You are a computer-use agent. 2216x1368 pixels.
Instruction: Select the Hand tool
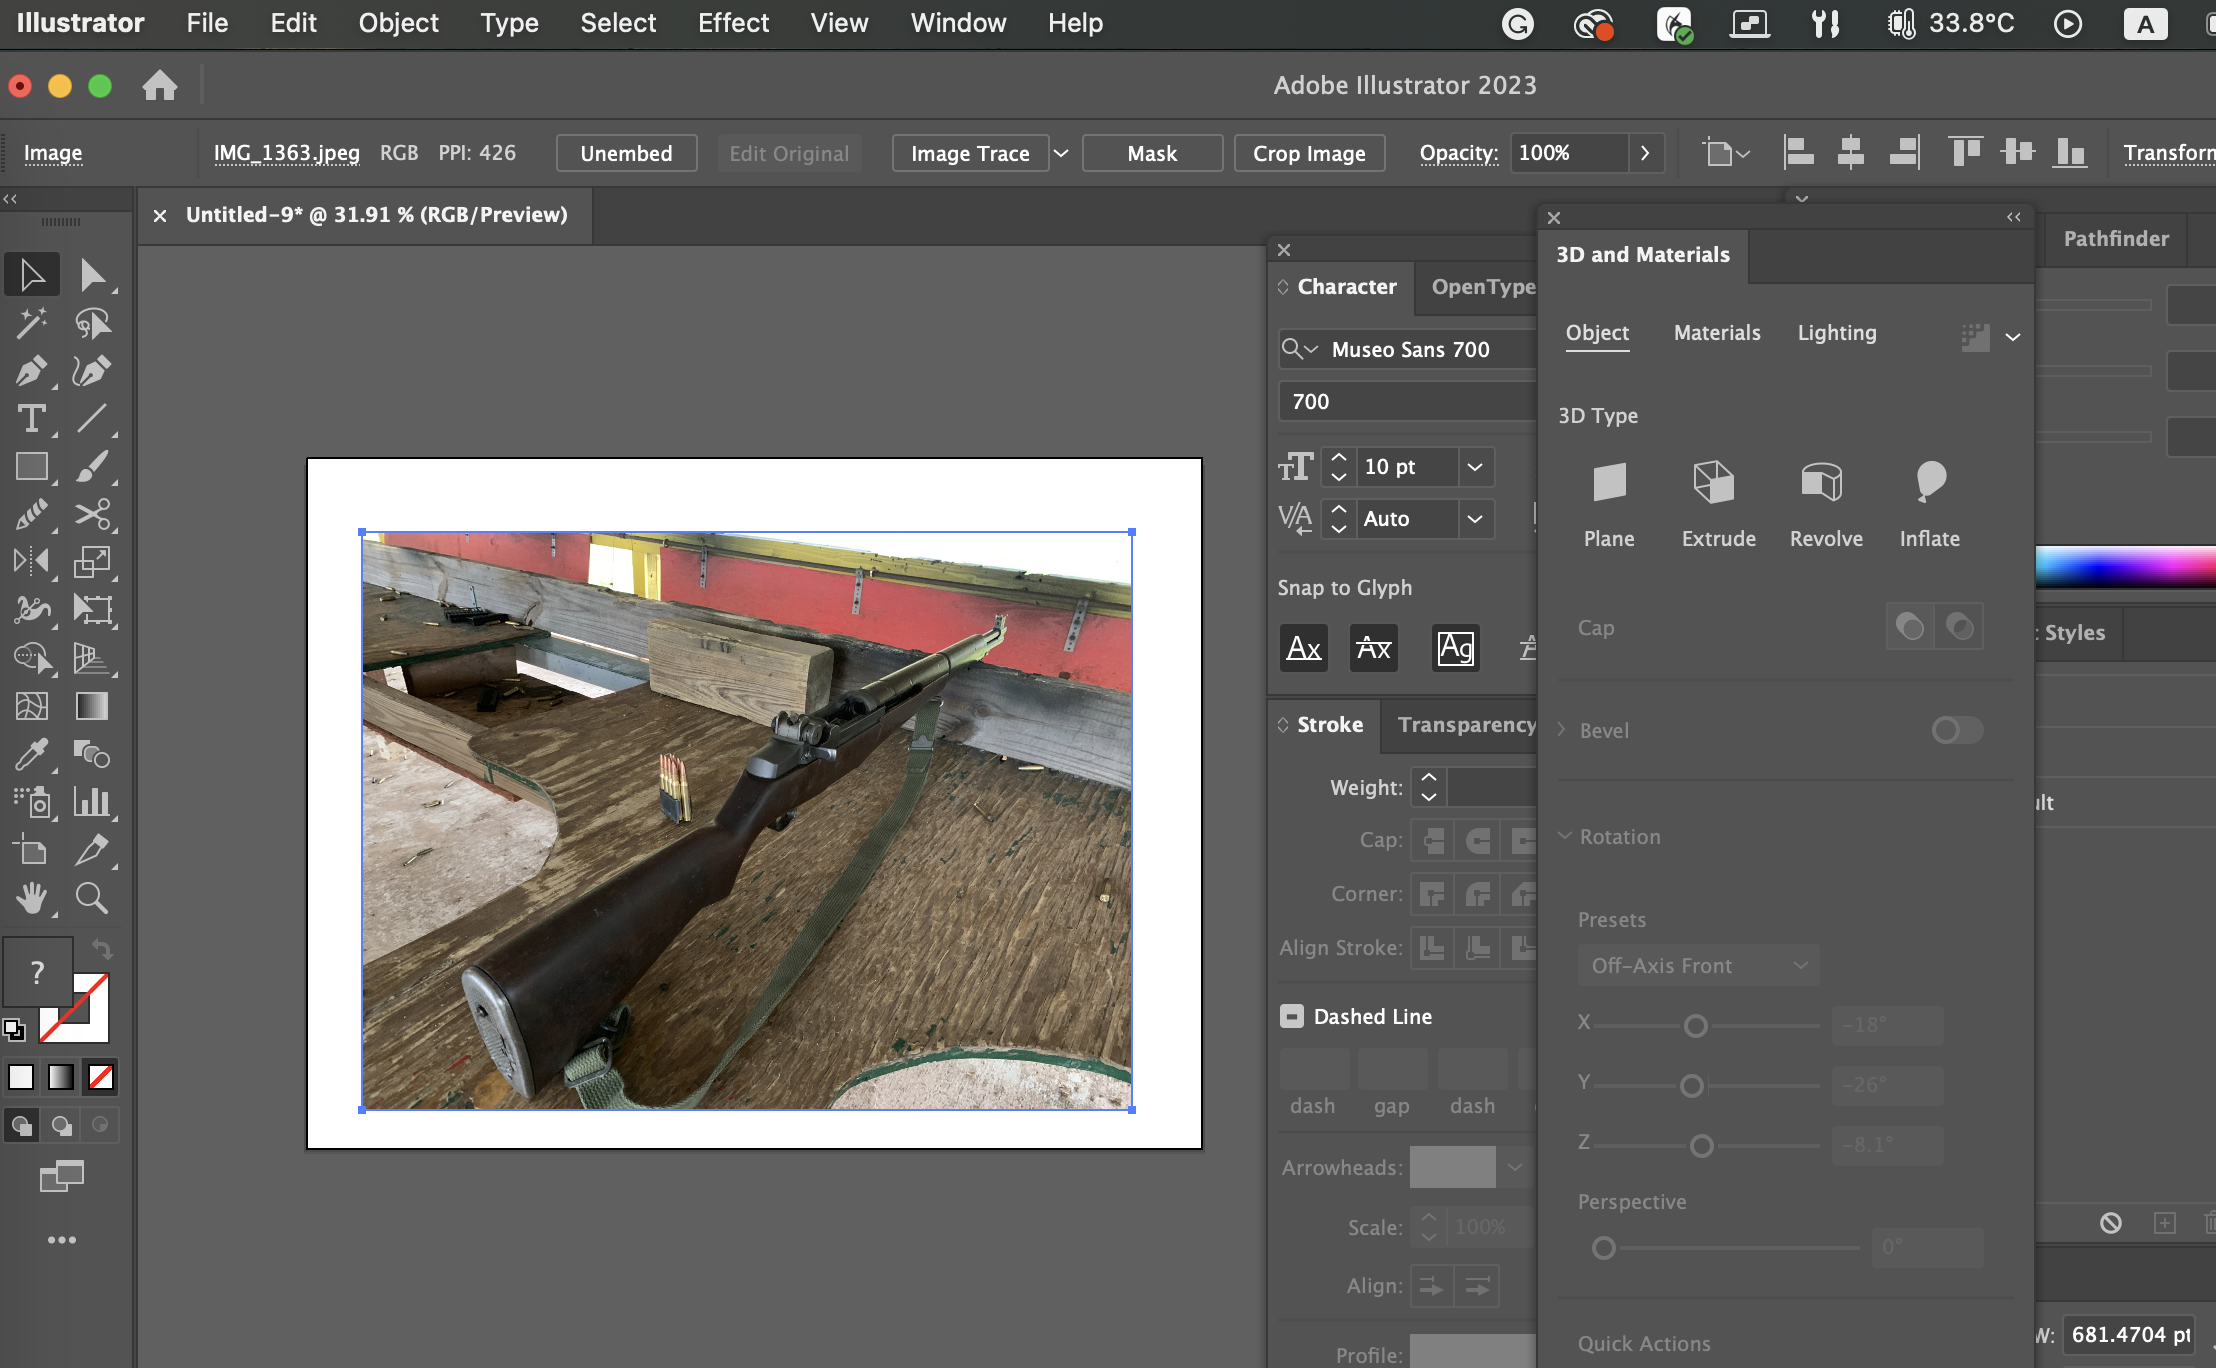coord(31,898)
